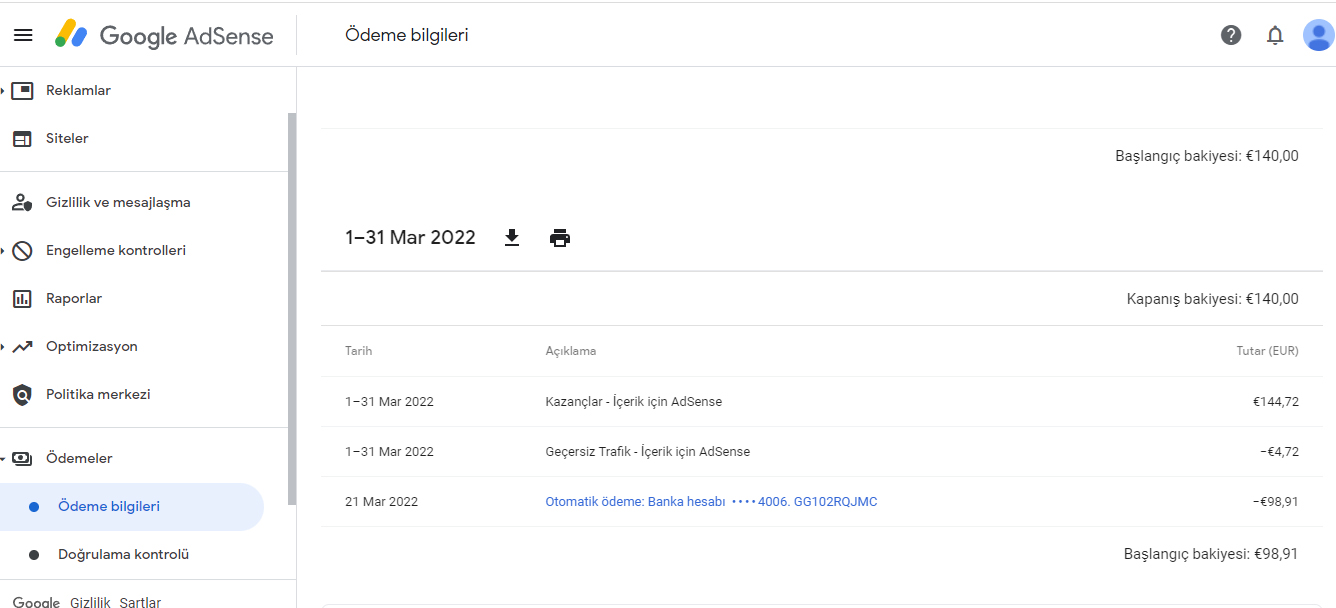The height and width of the screenshot is (608, 1336).
Task: Click the Açıklama column header
Action: click(x=571, y=351)
